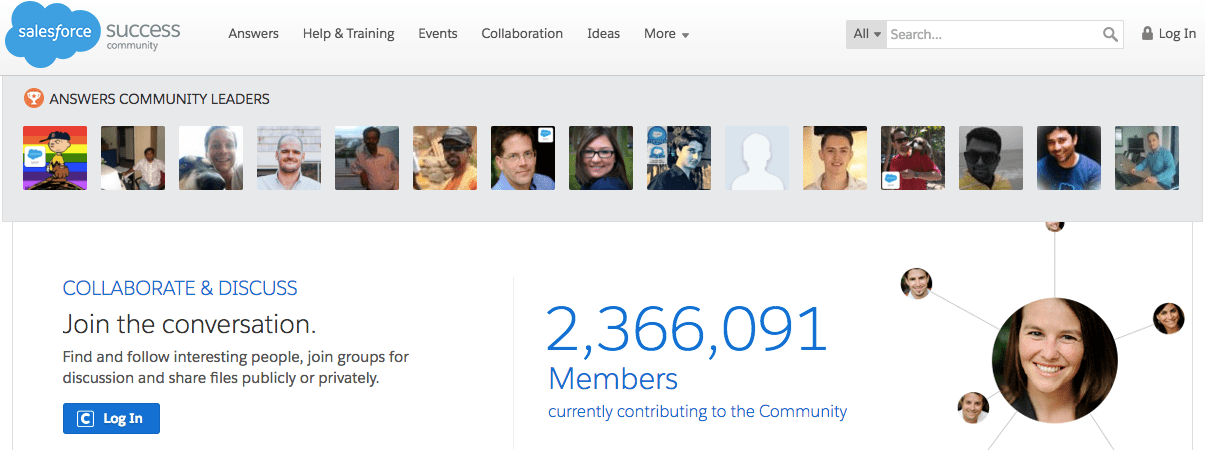The width and height of the screenshot is (1205, 450).
Task: Click 'currently contributing to the Community' text
Action: (698, 411)
